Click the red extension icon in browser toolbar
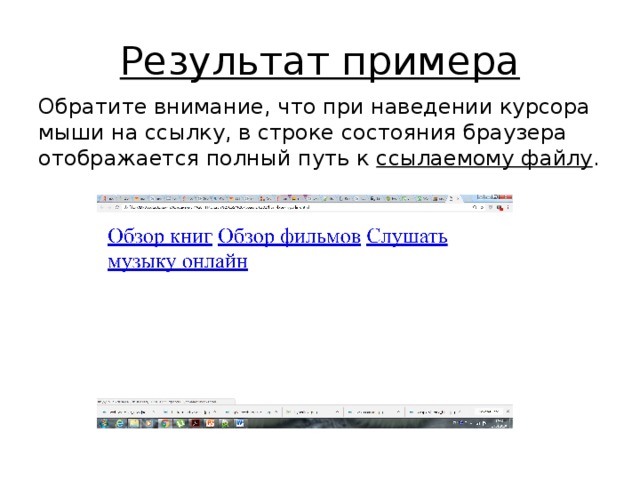Image resolution: width=640 pixels, height=480 pixels. tap(499, 207)
